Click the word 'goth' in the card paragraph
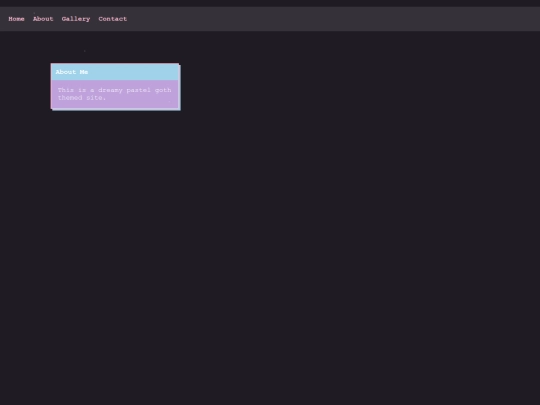This screenshot has height=405, width=540. (163, 90)
